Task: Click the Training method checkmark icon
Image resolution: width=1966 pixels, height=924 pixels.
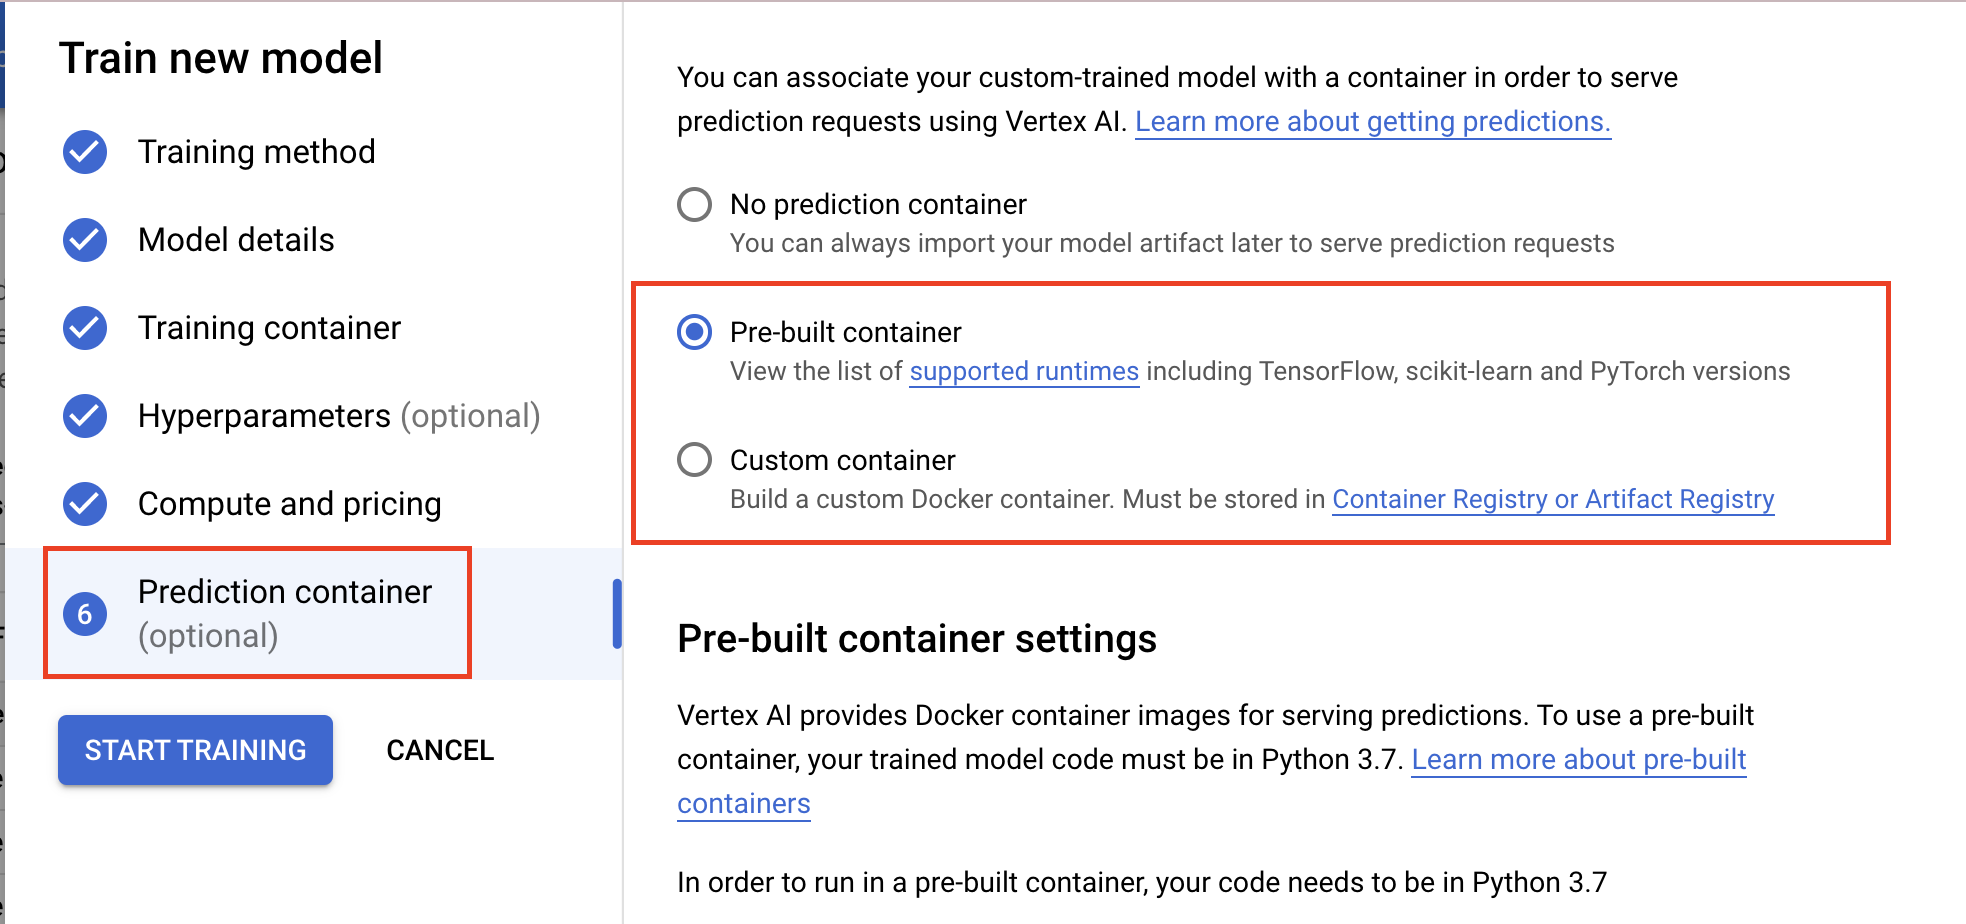Action: click(x=85, y=152)
